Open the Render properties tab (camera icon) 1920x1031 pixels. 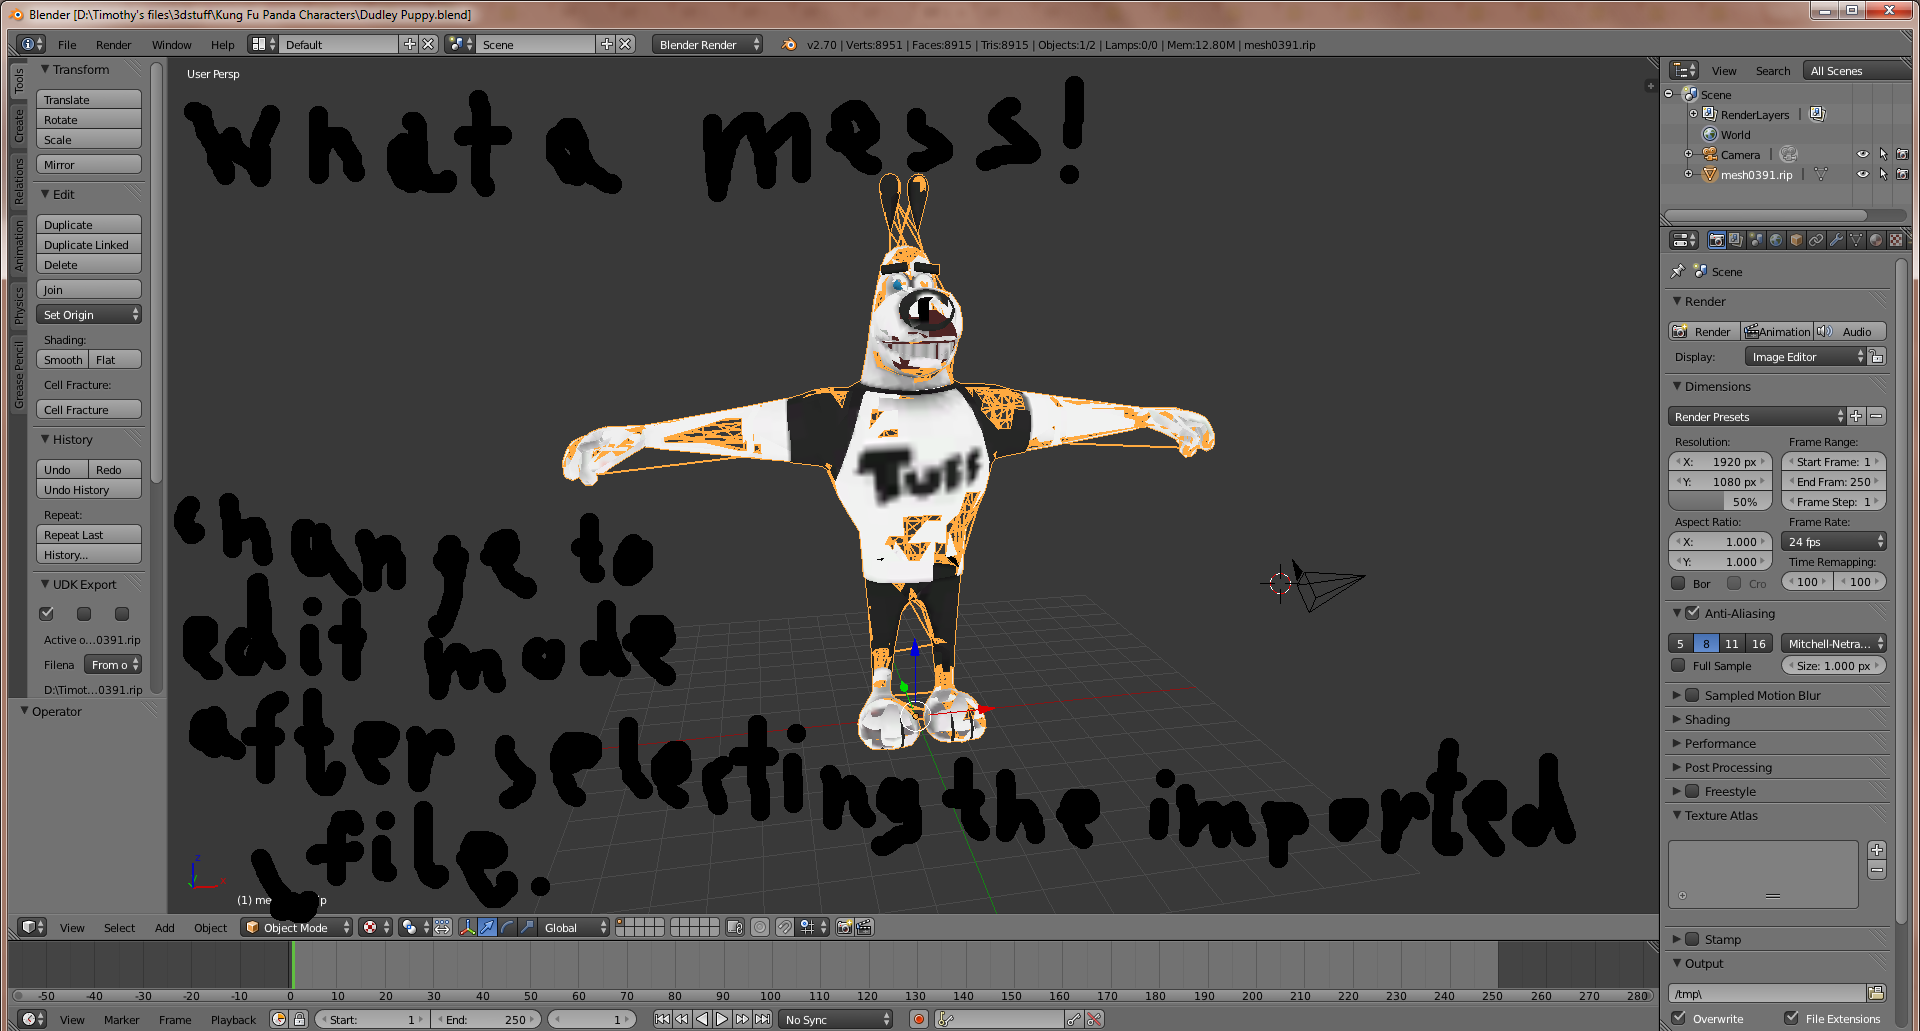pyautogui.click(x=1716, y=240)
